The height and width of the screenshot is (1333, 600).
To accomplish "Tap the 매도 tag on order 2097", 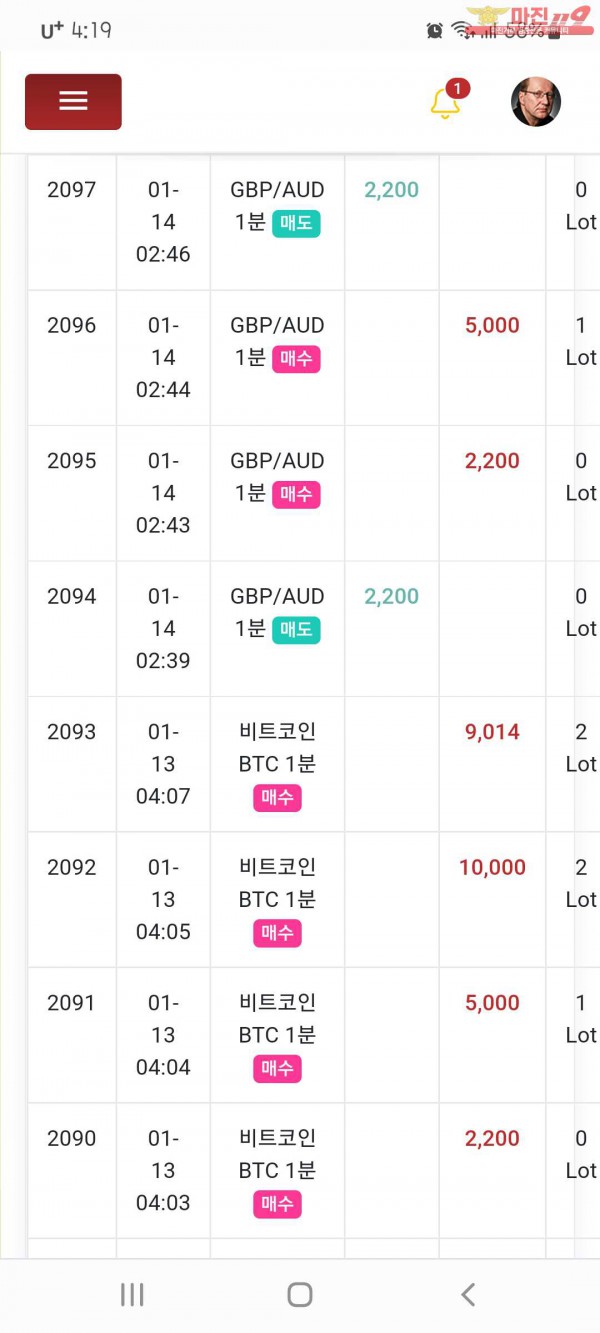I will tap(296, 223).
